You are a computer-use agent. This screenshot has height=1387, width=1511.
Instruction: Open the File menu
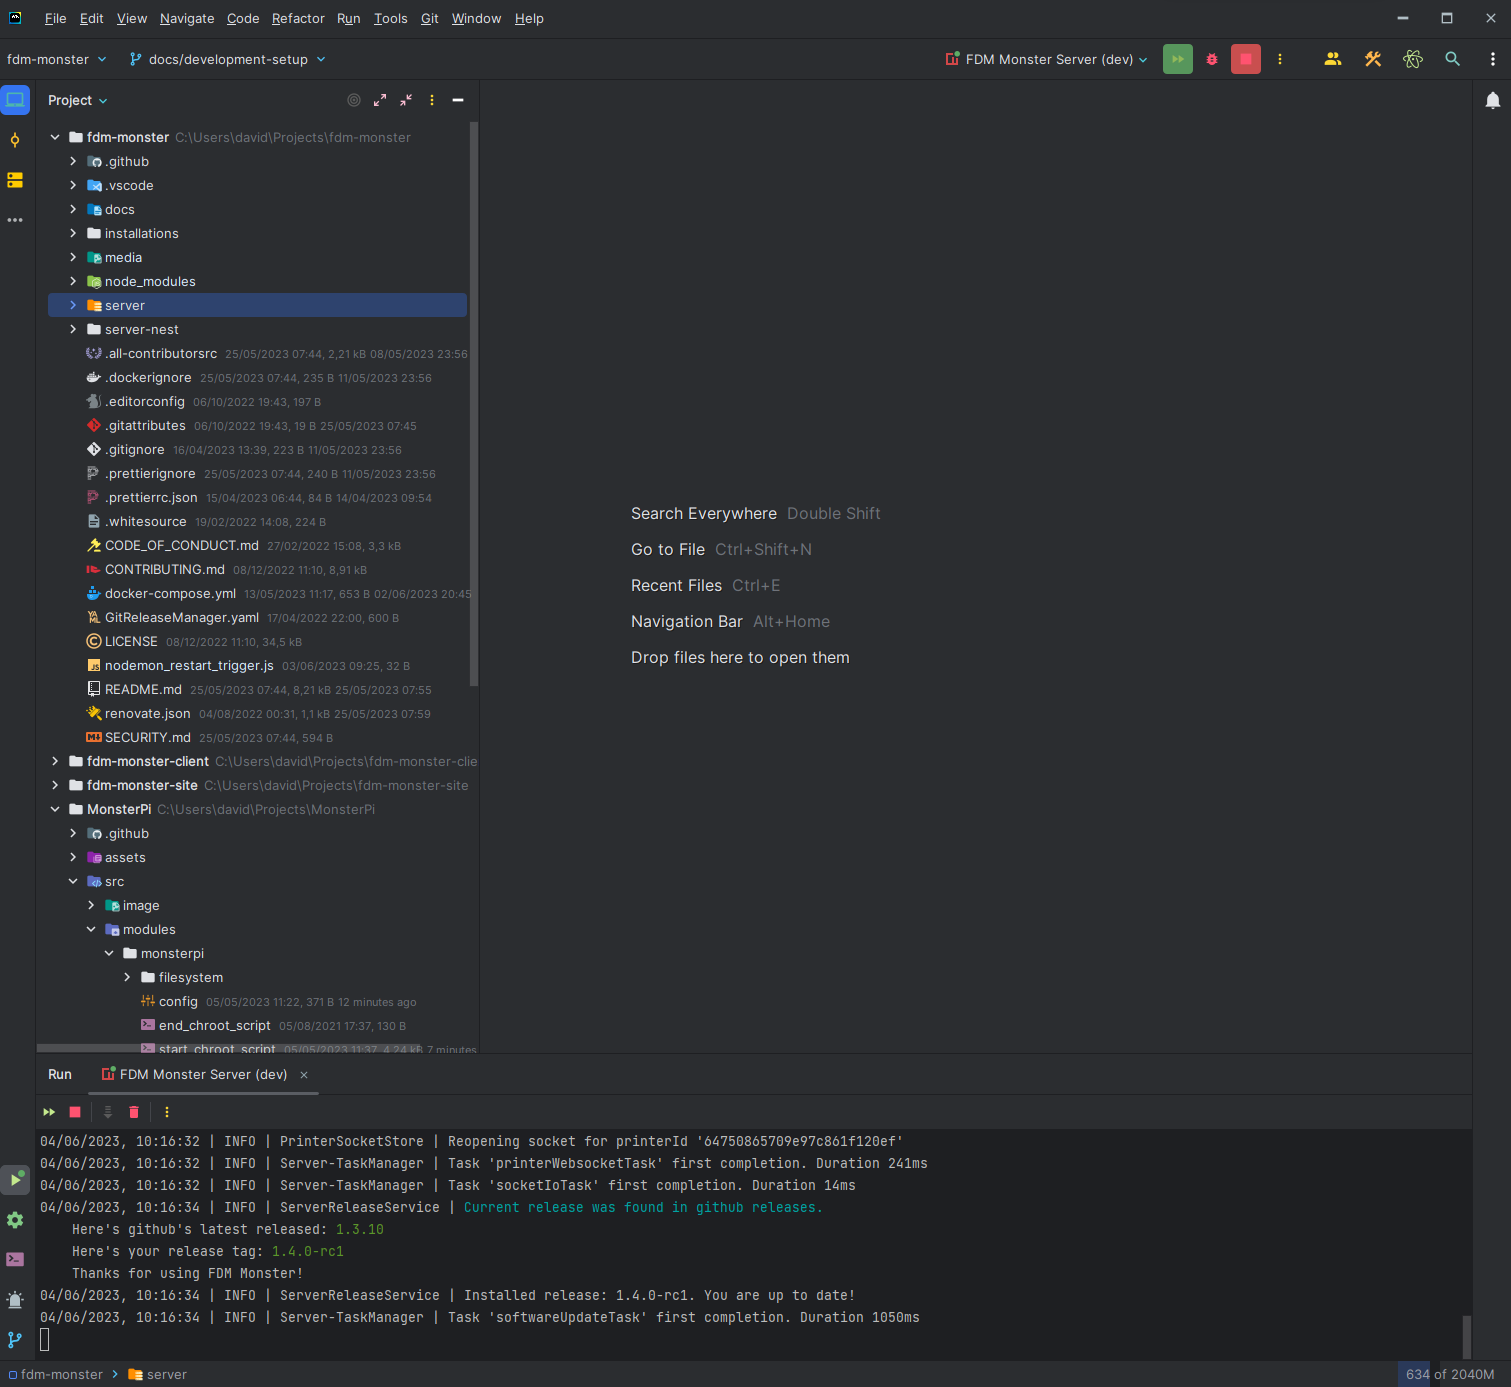click(56, 18)
